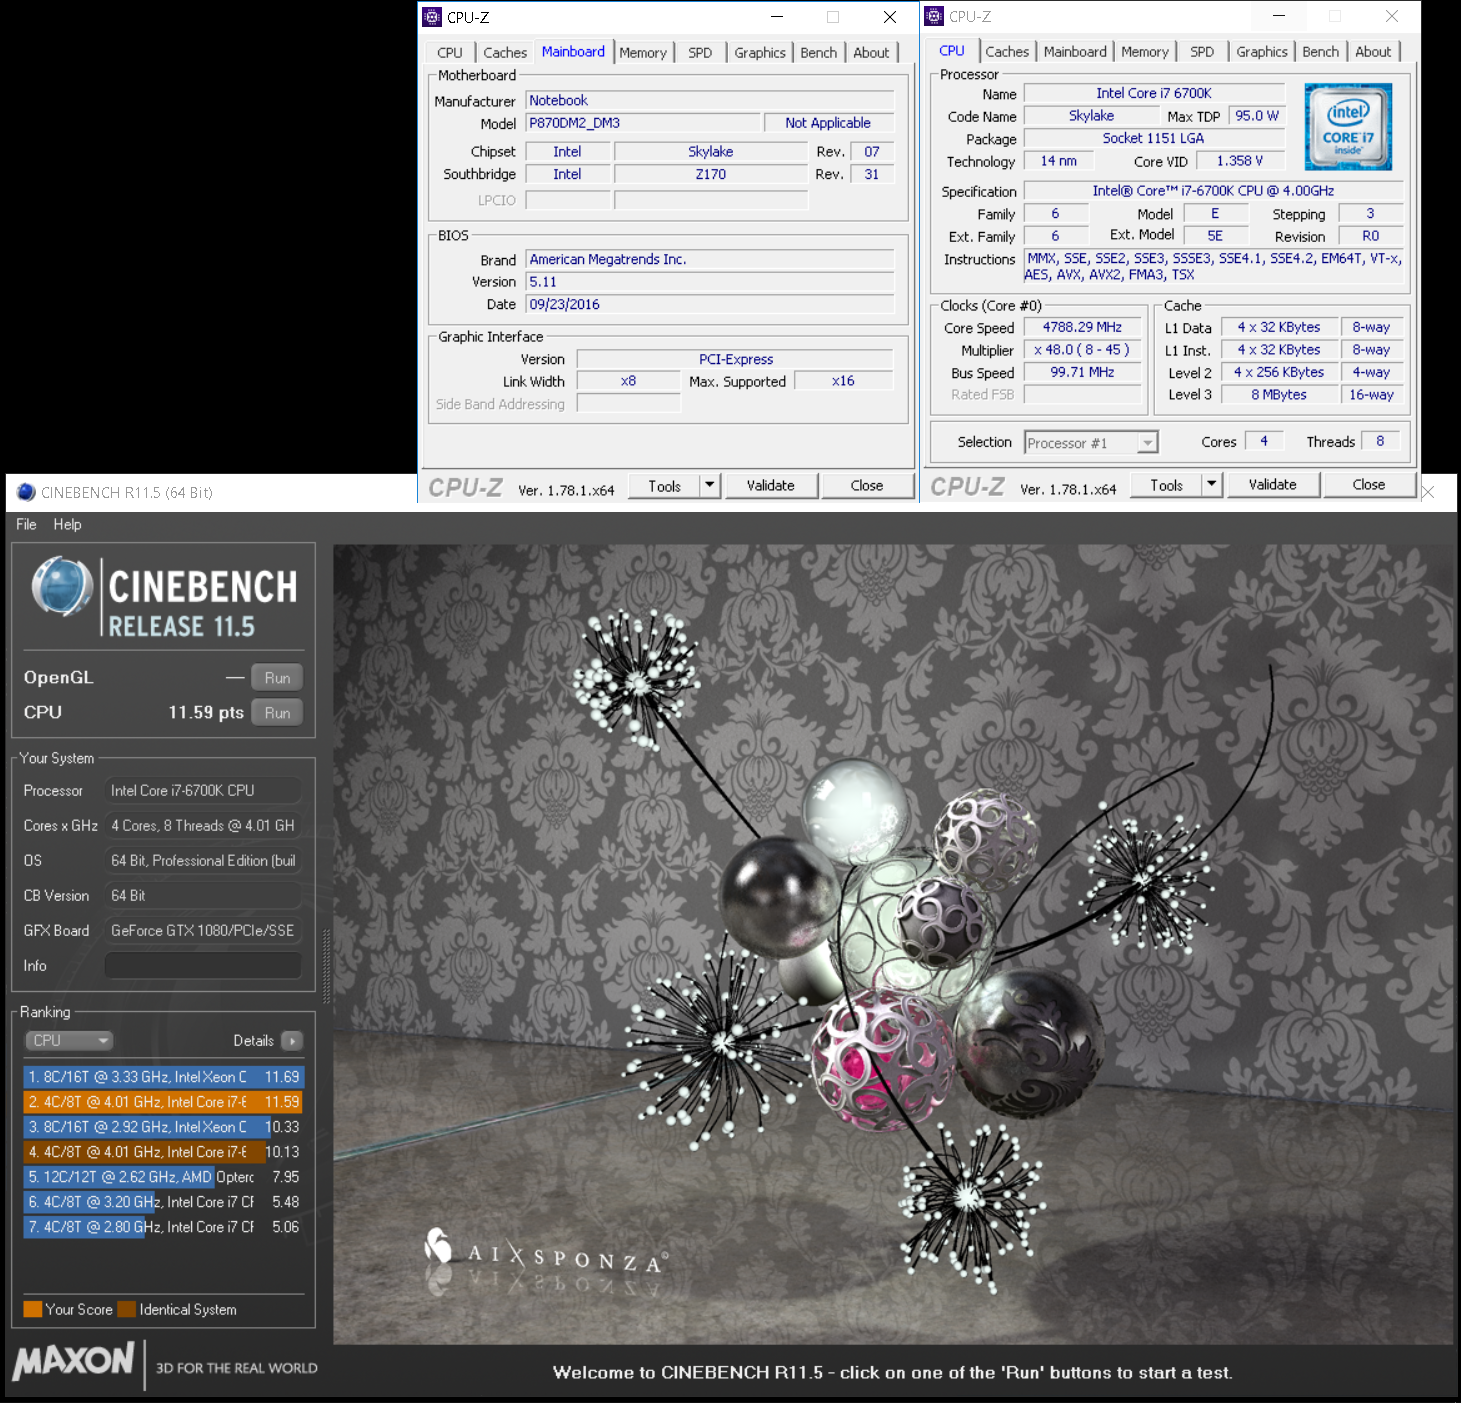This screenshot has height=1403, width=1461.
Task: Click the orange Your Score legend swatch
Action: (x=33, y=1309)
